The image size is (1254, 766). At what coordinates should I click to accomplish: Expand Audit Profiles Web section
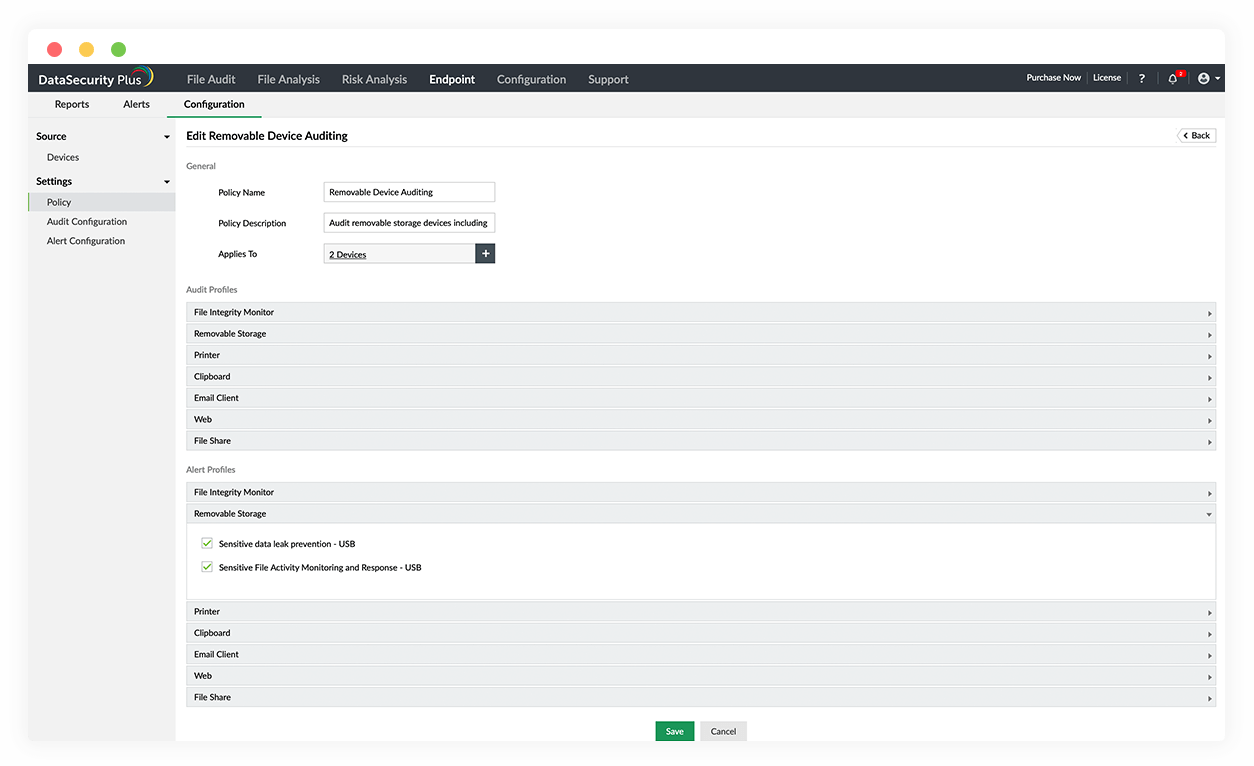(x=701, y=419)
